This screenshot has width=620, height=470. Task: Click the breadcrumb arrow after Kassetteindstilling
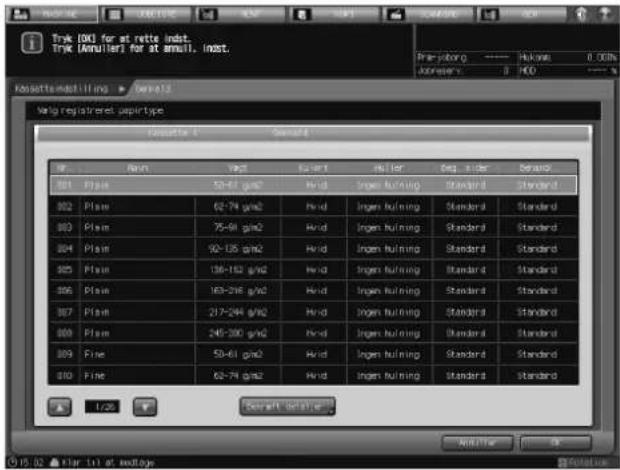point(122,89)
